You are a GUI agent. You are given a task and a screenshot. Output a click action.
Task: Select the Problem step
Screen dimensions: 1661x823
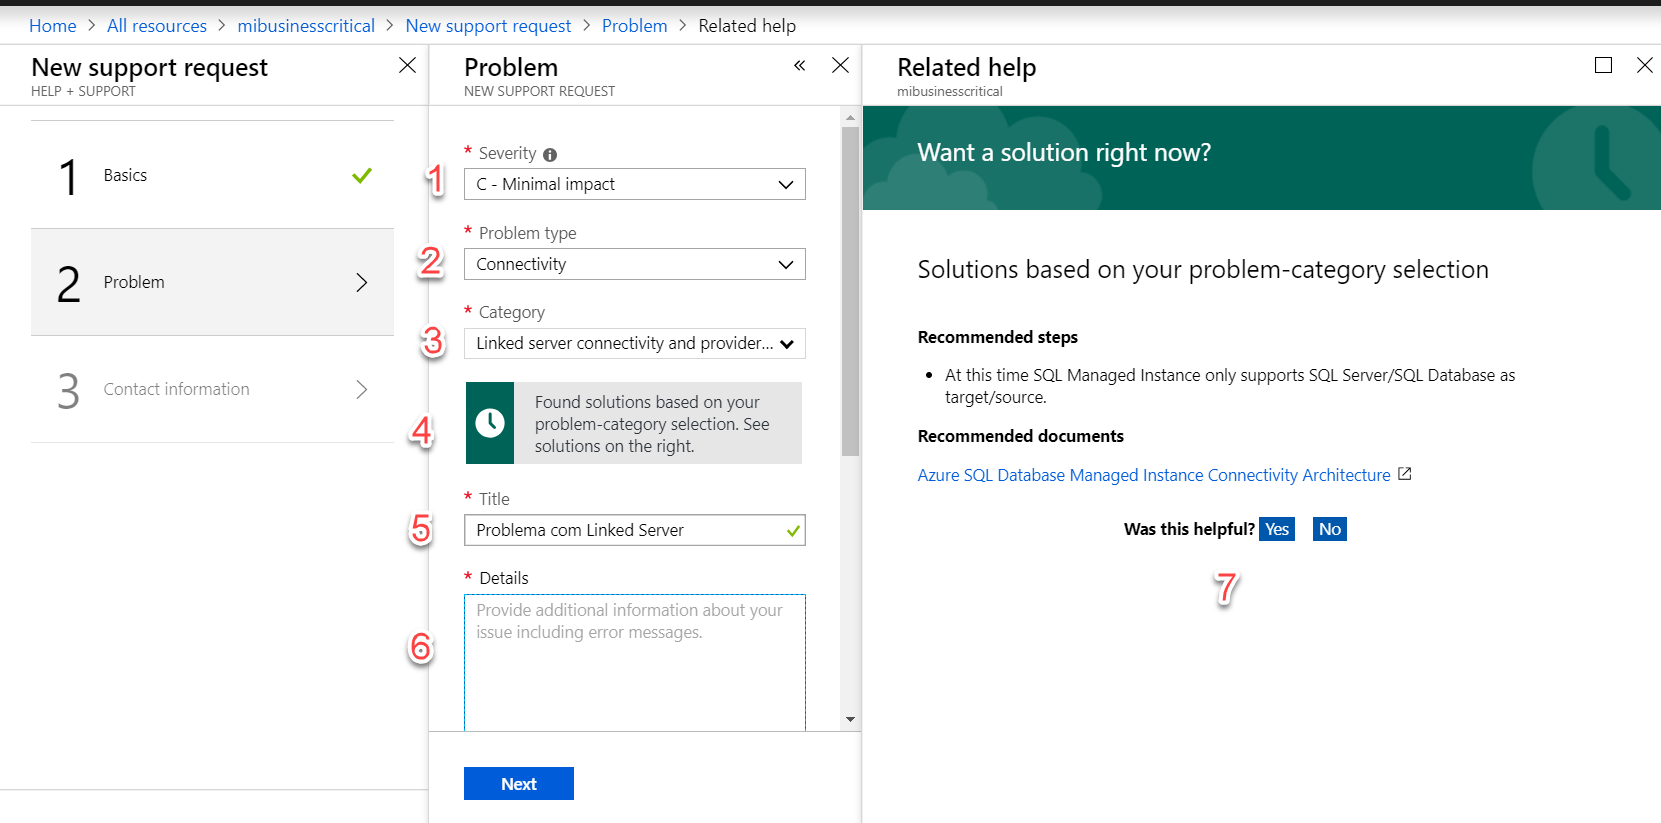[212, 282]
